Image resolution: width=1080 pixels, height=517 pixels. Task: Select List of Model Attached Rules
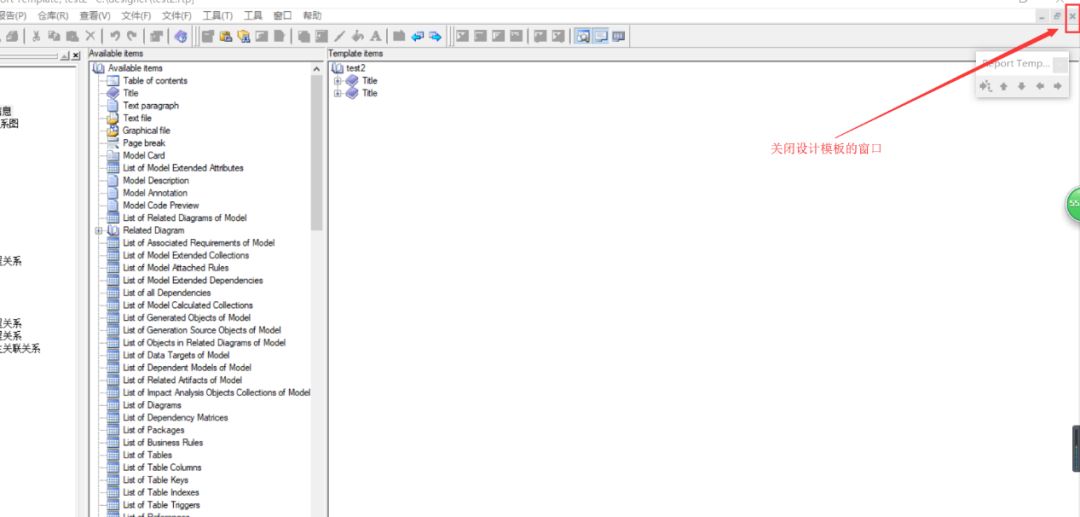176,268
